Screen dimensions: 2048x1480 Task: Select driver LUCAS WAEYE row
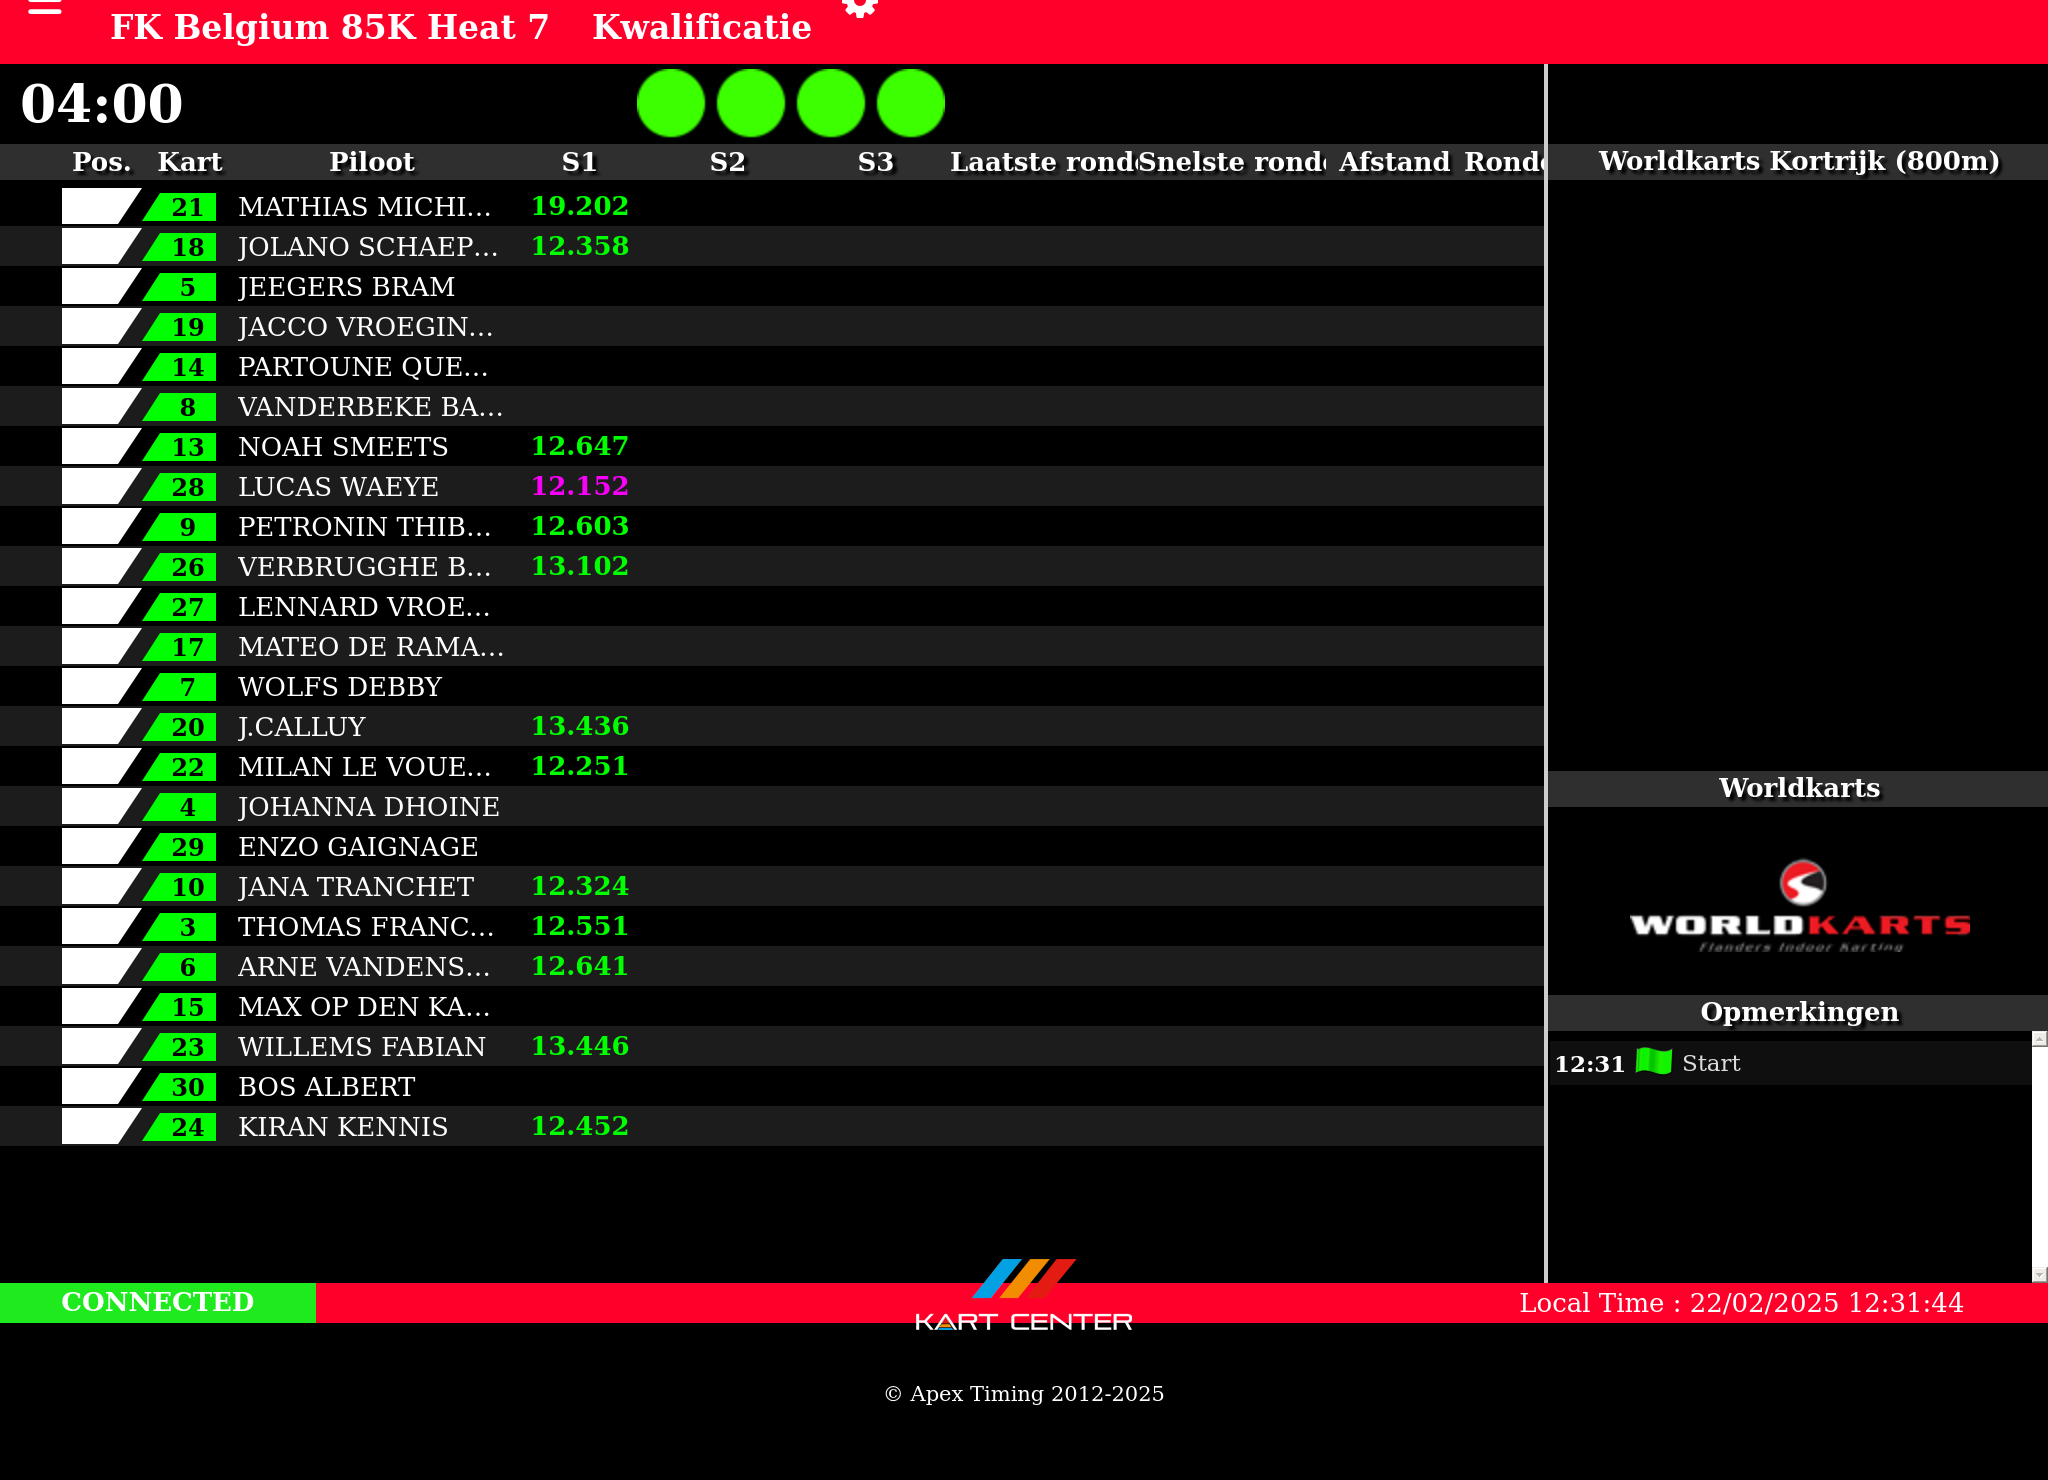tap(338, 487)
